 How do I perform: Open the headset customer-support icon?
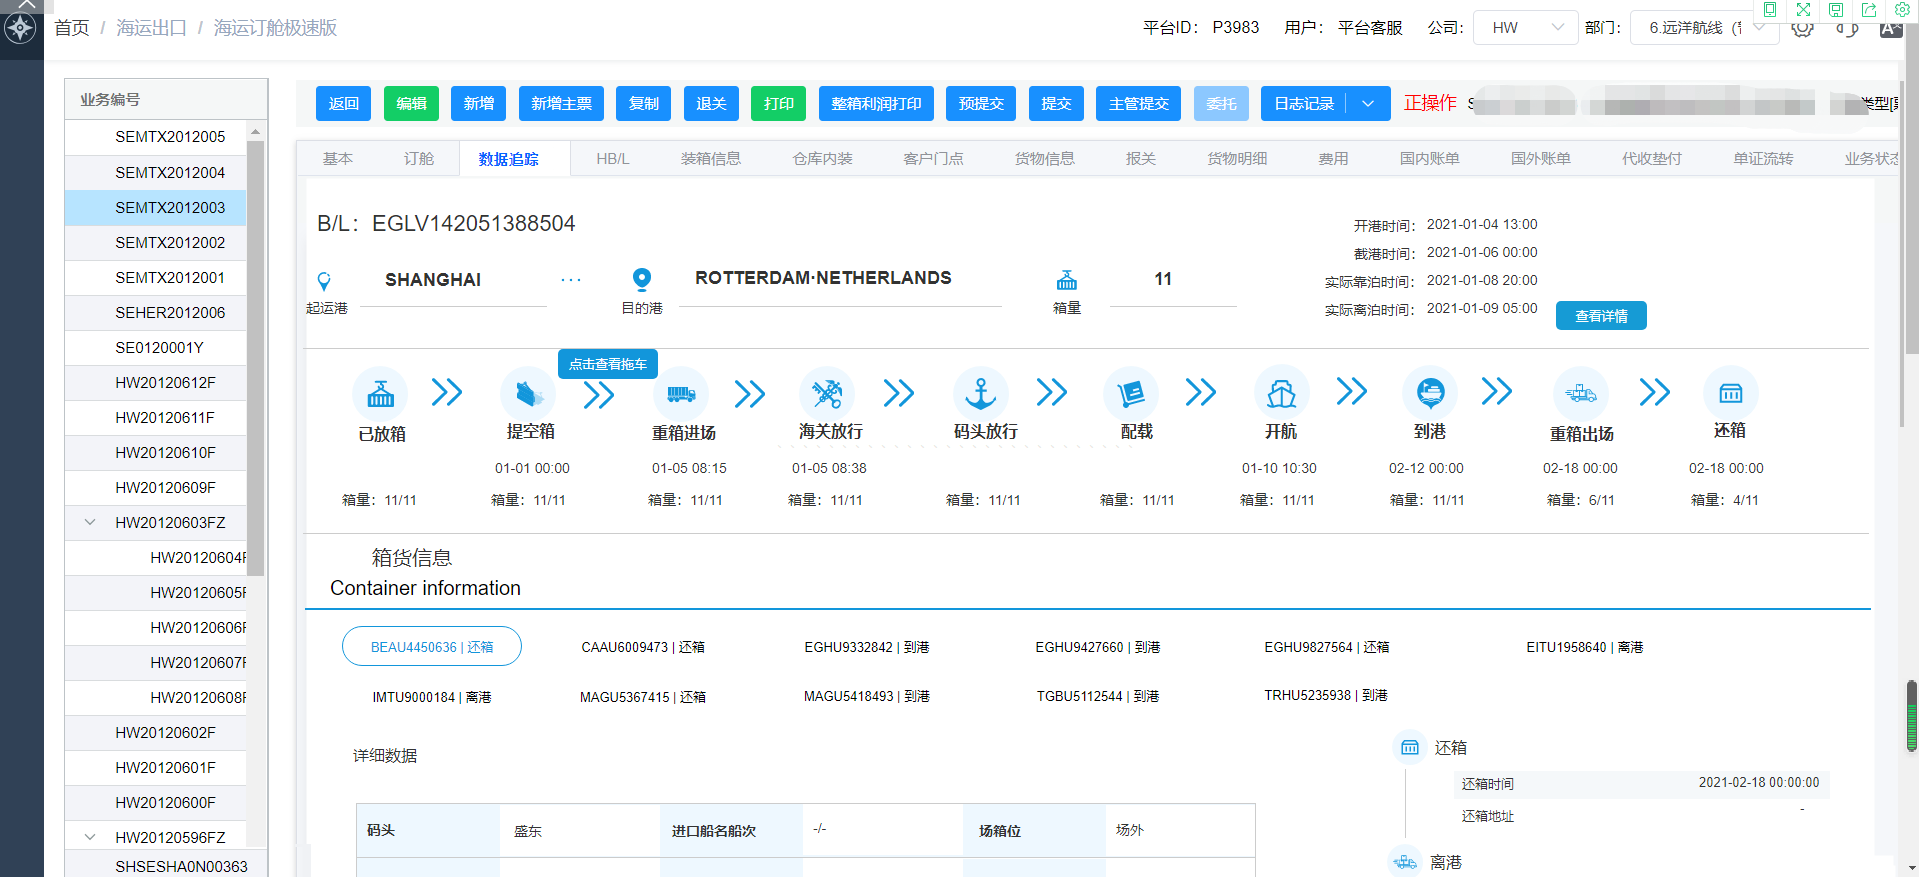tap(1847, 28)
